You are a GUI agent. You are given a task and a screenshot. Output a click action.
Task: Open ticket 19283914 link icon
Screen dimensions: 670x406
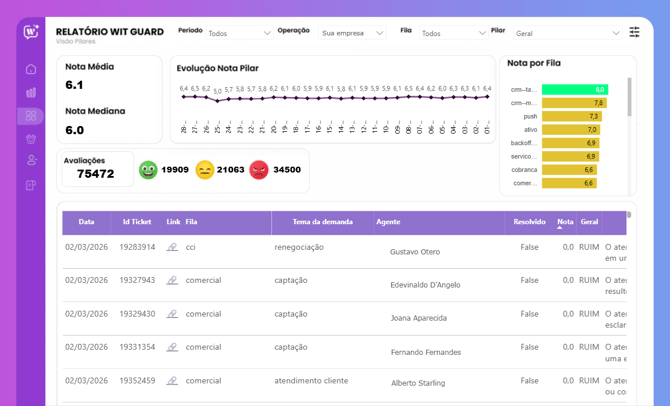tap(172, 247)
